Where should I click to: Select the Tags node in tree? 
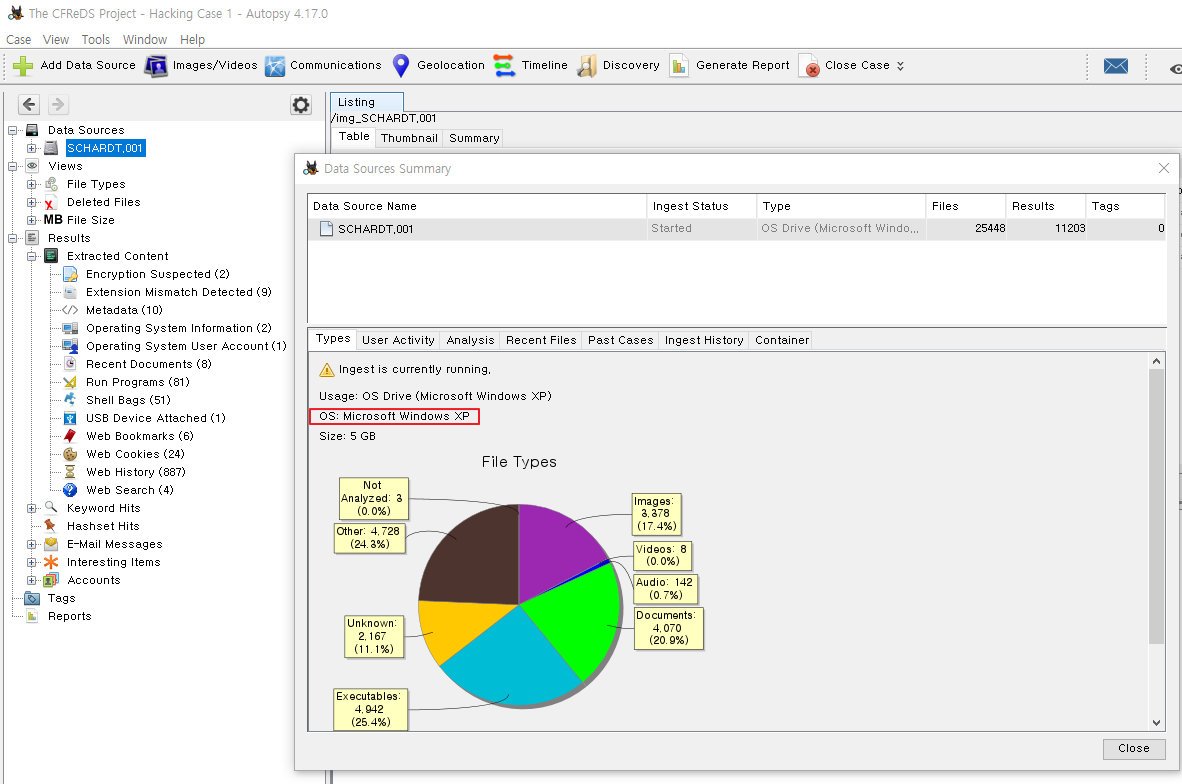pos(62,599)
